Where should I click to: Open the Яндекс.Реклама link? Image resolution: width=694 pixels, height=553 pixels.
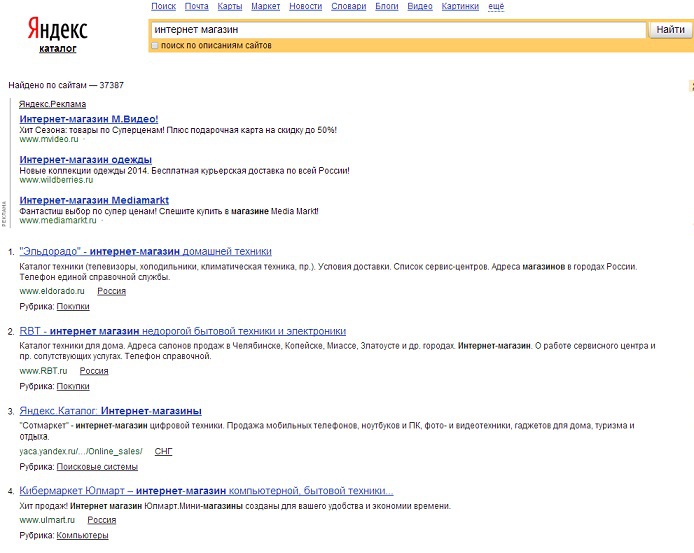pyautogui.click(x=52, y=104)
